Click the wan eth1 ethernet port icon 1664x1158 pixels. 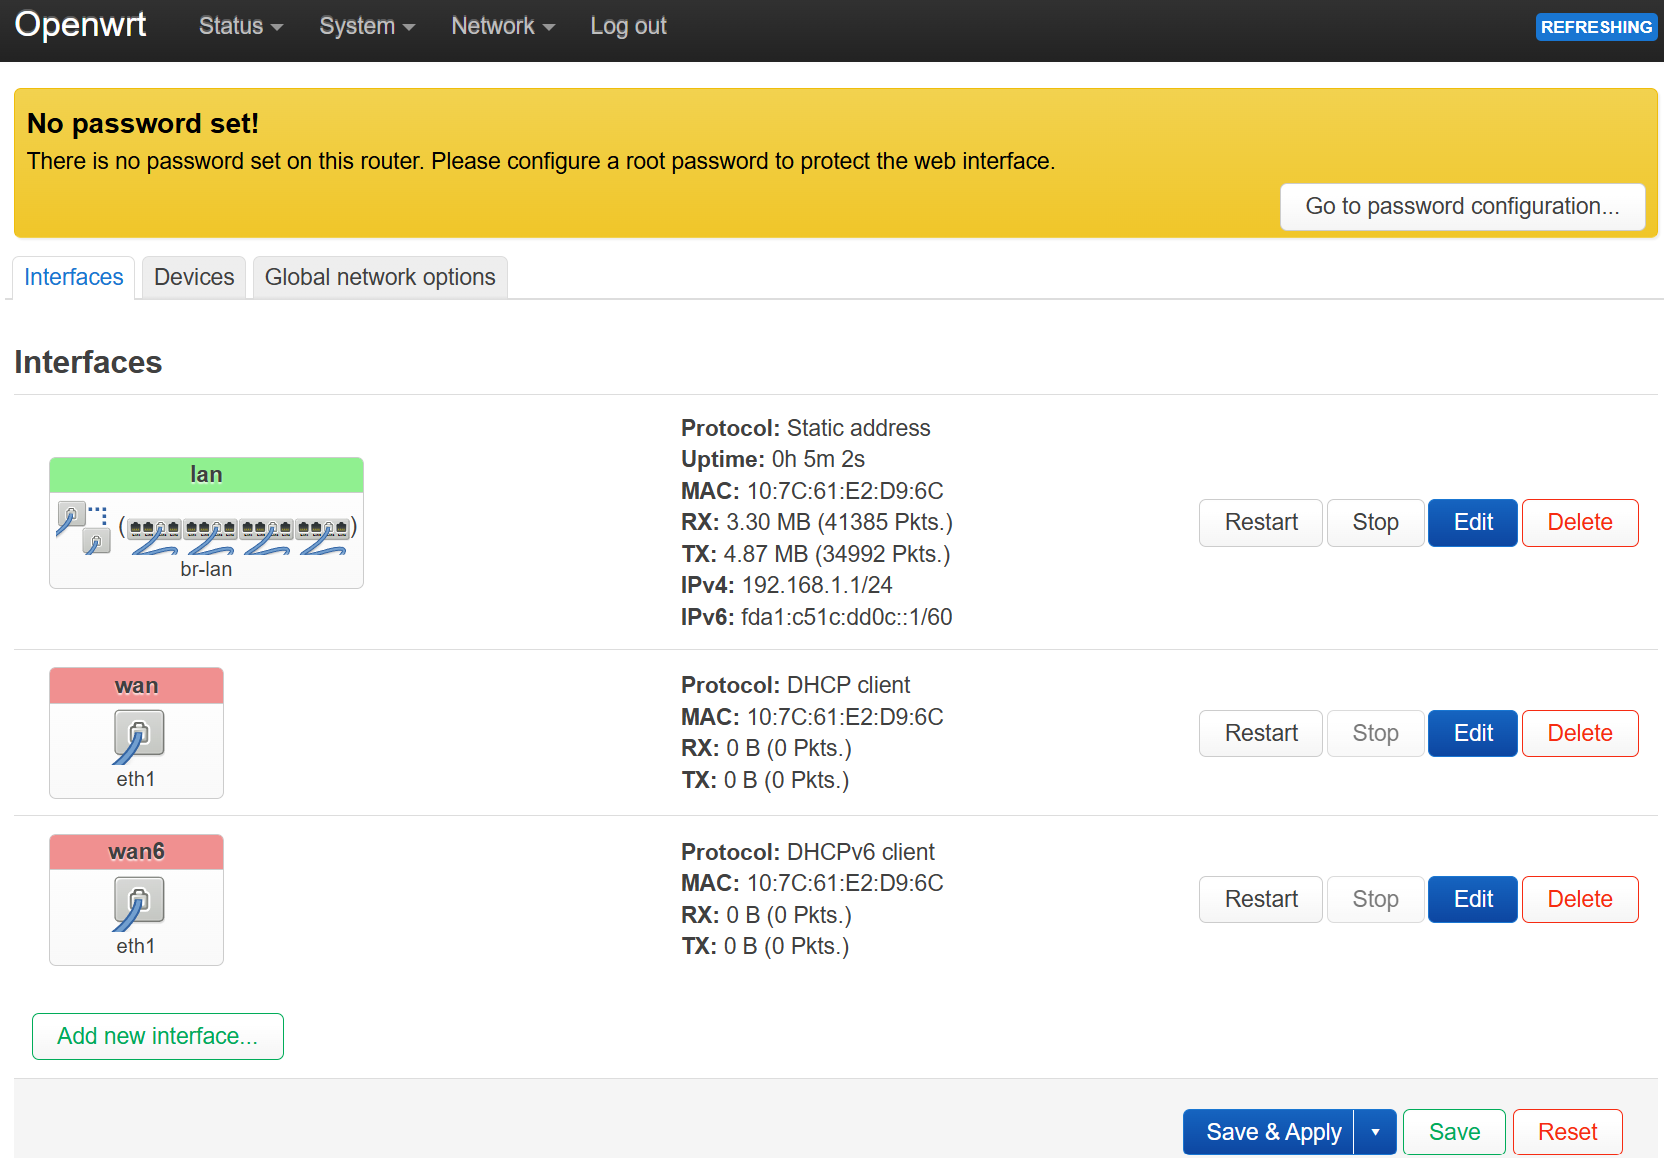[137, 736]
